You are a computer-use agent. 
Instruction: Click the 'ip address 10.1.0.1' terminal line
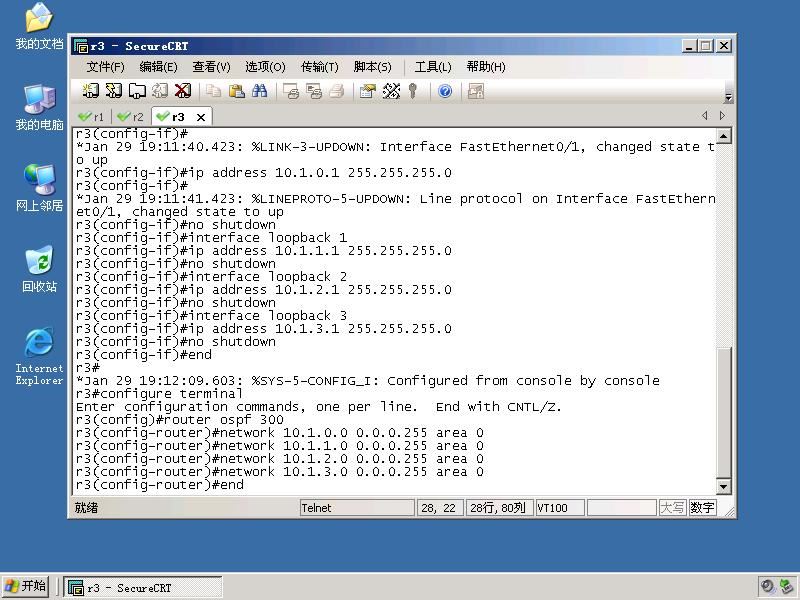pyautogui.click(x=264, y=173)
